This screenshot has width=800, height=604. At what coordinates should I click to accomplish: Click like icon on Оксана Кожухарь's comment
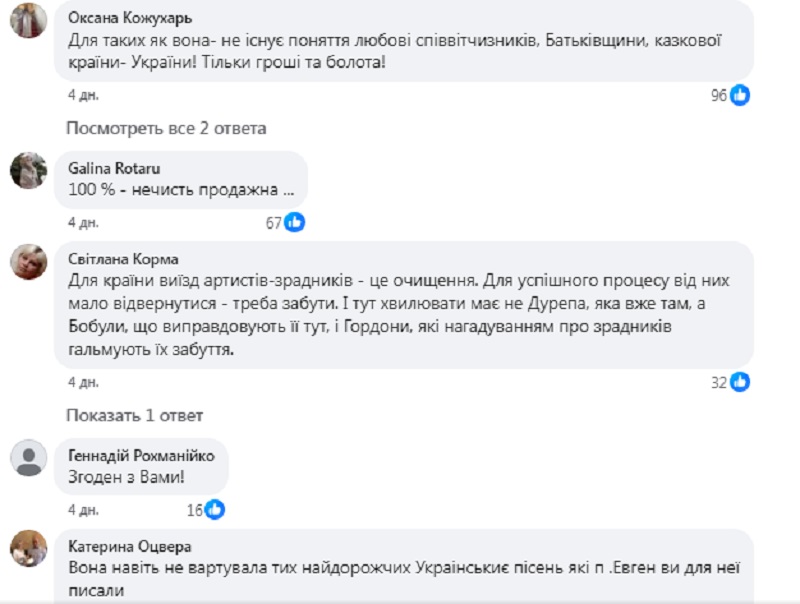point(740,95)
